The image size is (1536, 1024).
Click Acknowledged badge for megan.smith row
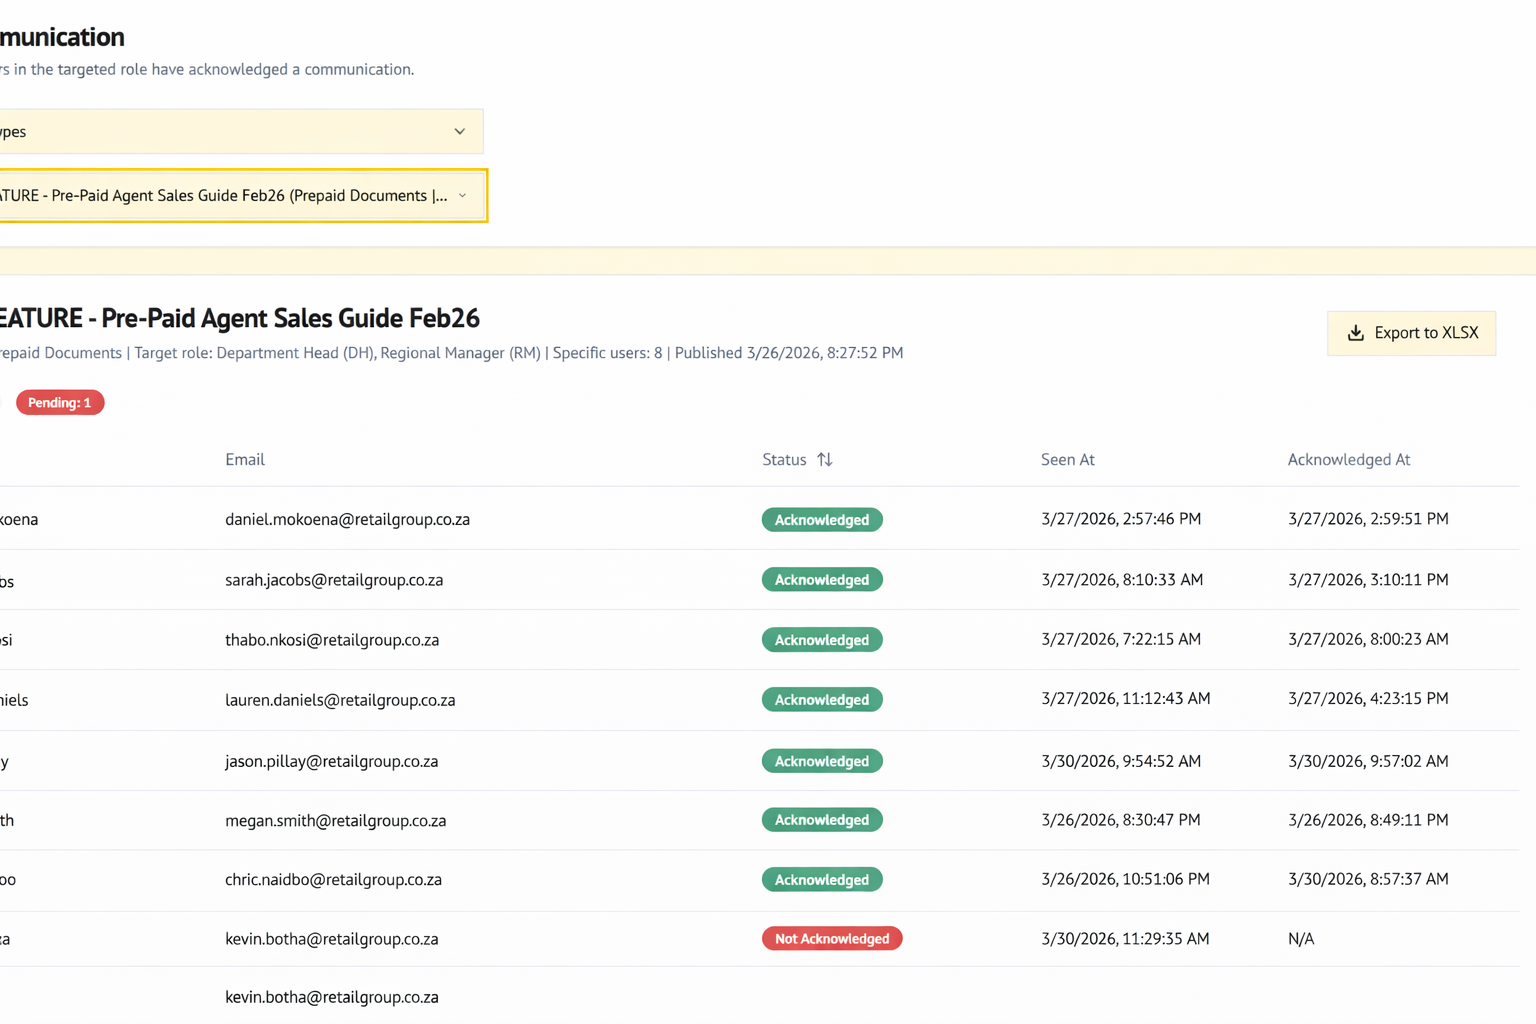822,820
